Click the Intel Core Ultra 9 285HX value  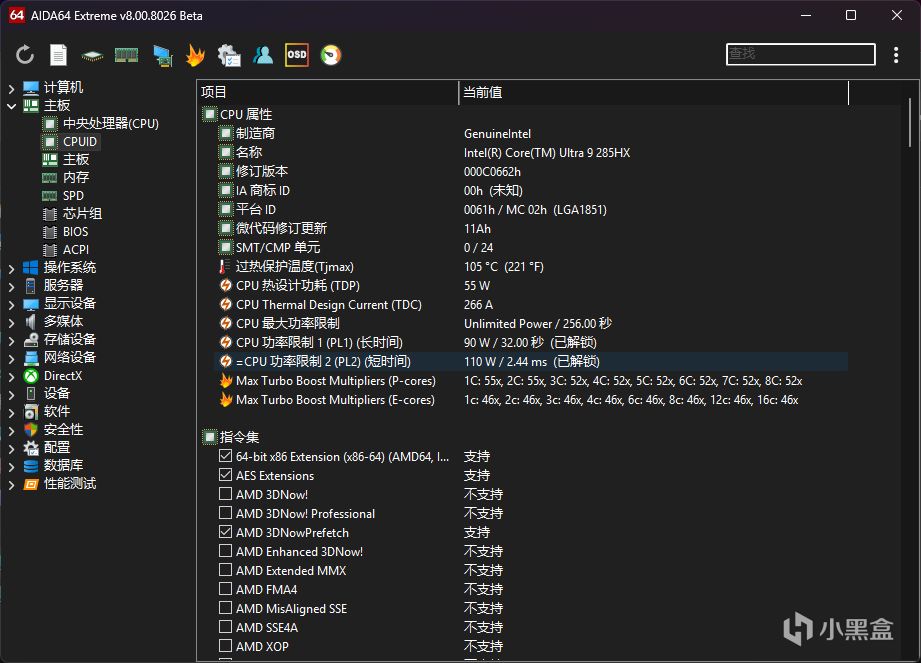(547, 153)
